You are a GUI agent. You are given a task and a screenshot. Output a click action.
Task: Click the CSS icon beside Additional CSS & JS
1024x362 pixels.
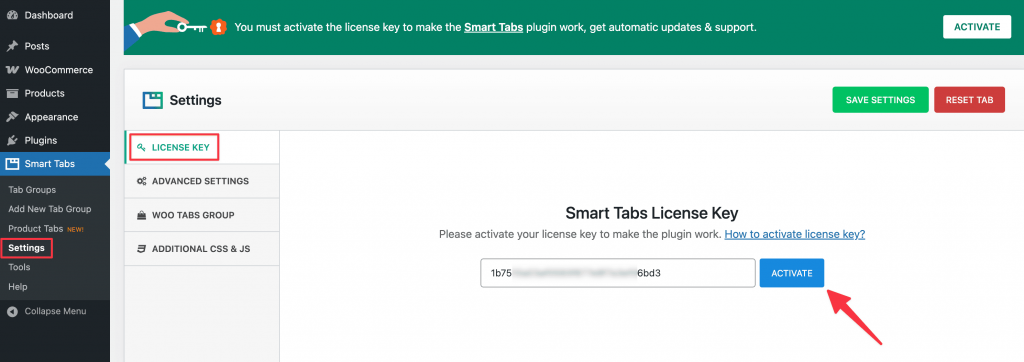tap(141, 249)
